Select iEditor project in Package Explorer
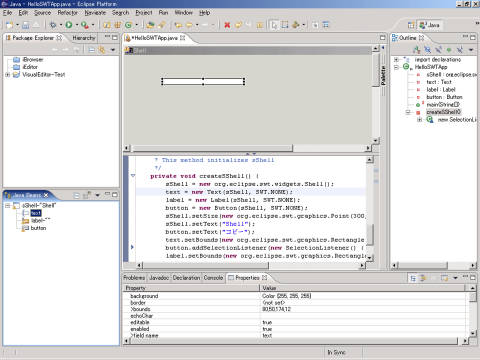The width and height of the screenshot is (480, 360). (30, 67)
